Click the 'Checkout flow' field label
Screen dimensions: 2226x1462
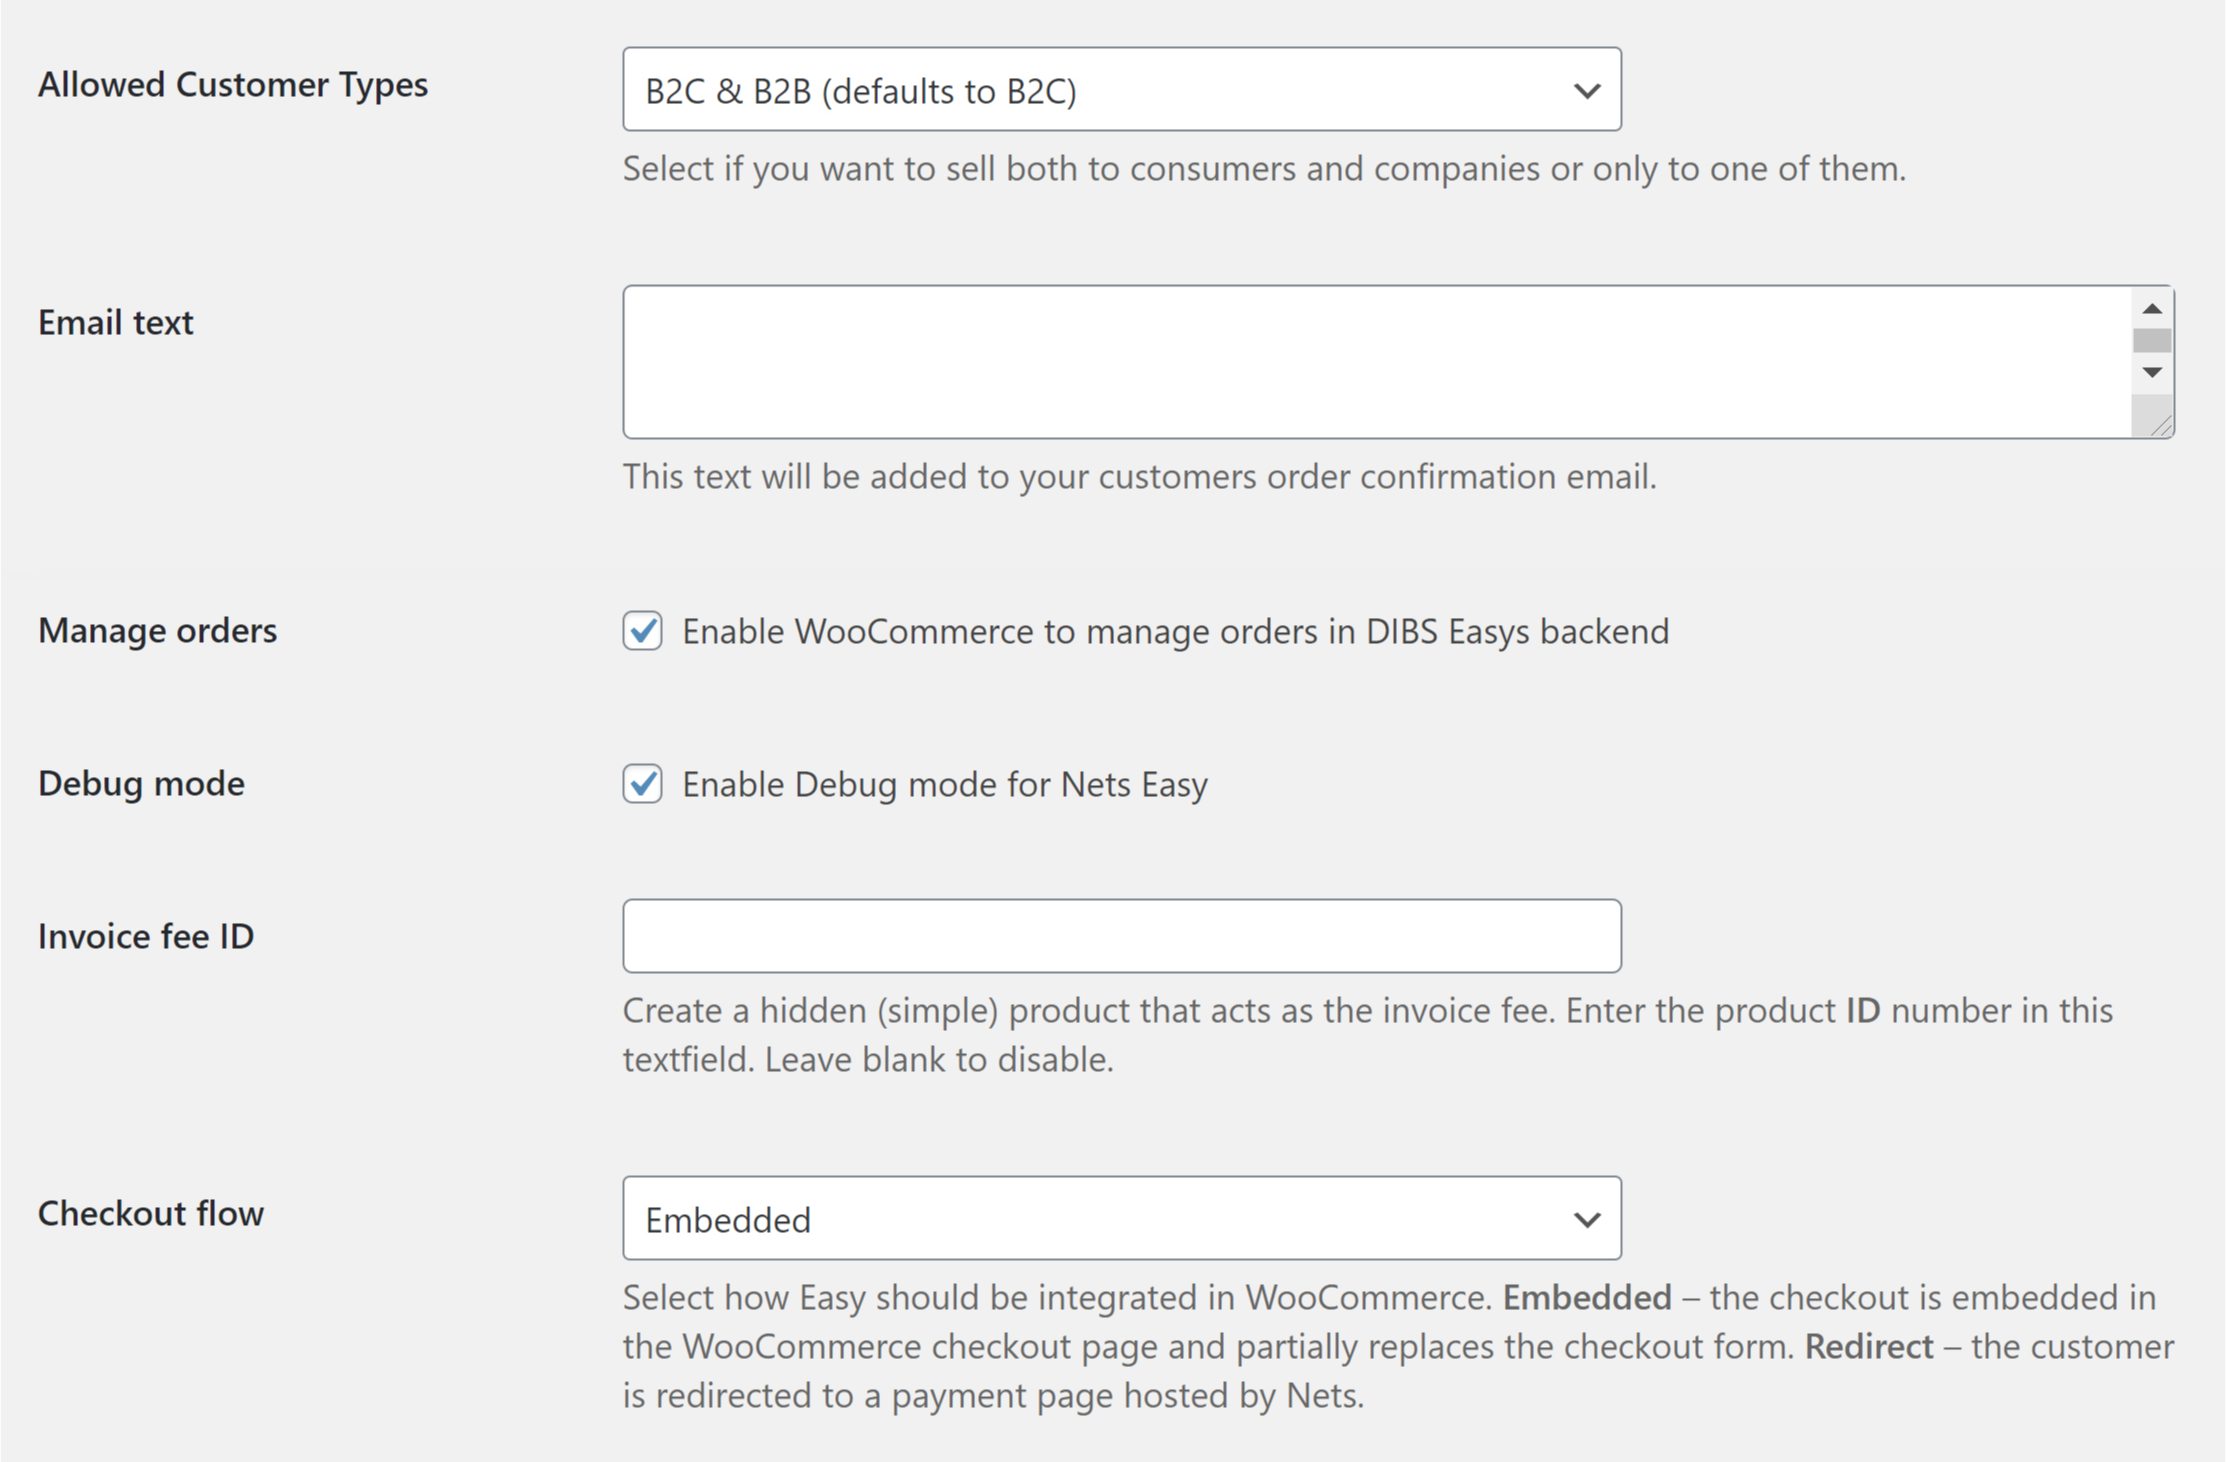tap(151, 1214)
